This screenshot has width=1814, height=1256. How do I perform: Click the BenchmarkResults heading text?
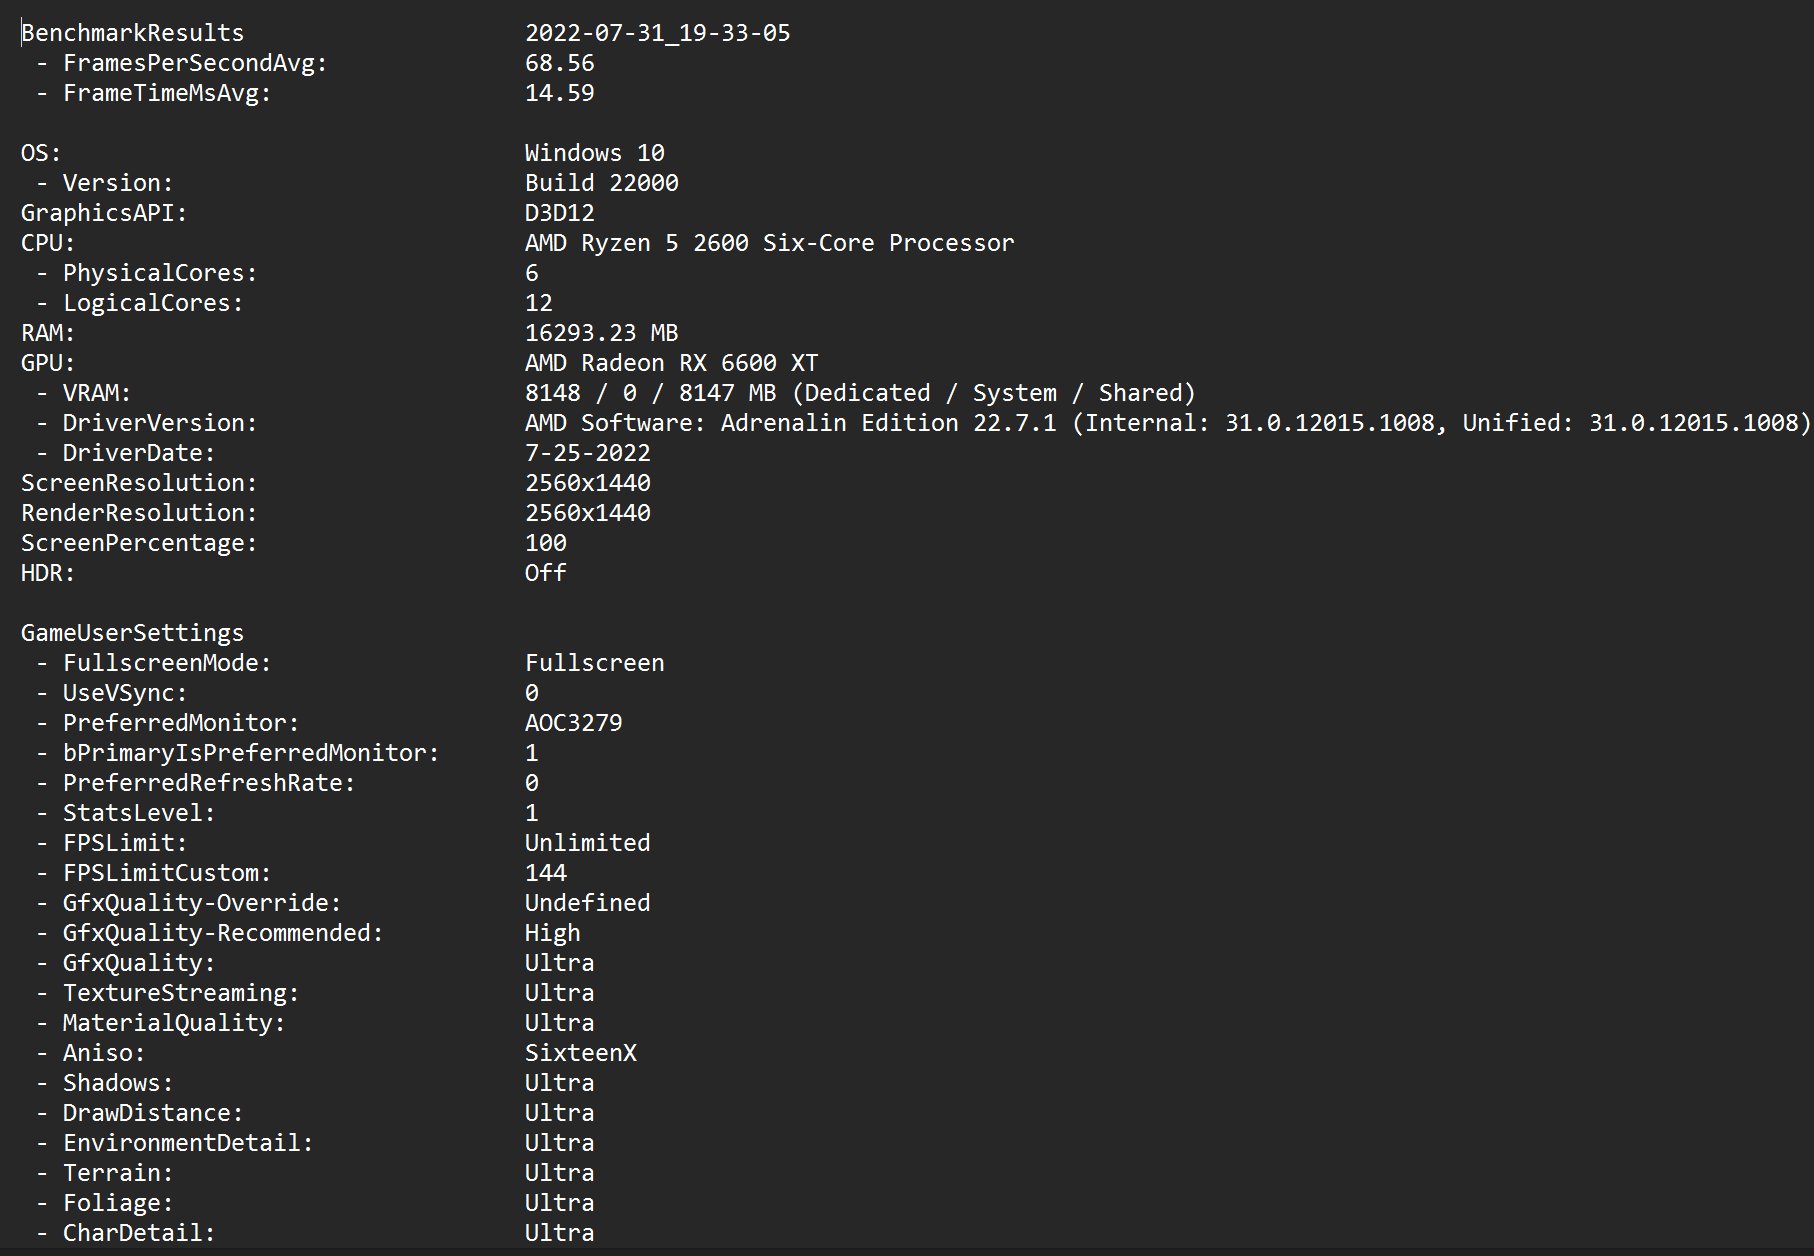point(132,33)
